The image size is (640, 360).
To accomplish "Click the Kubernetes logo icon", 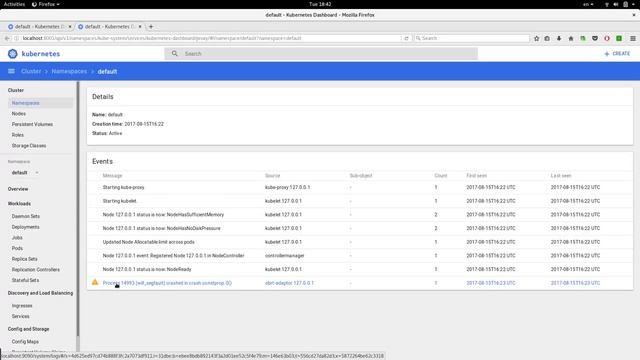I will [x=13, y=53].
